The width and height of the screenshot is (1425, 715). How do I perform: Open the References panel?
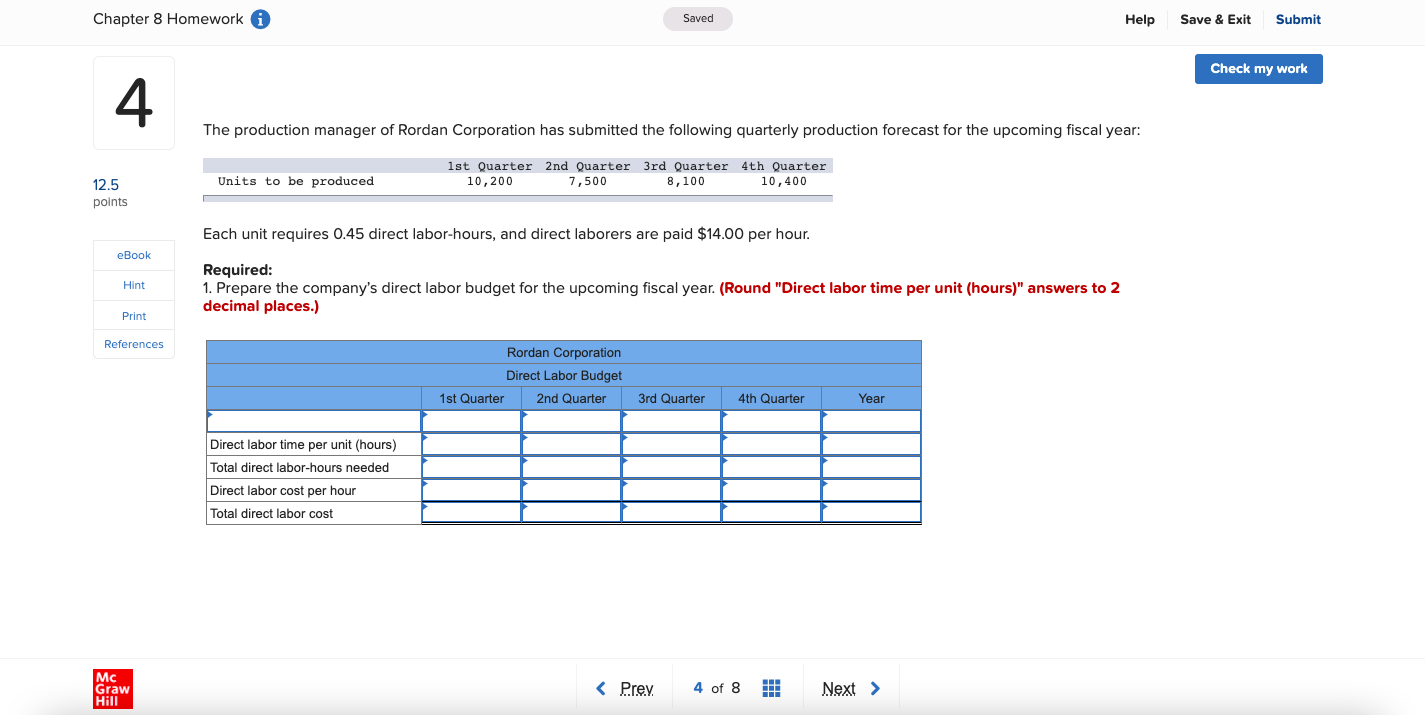point(133,344)
